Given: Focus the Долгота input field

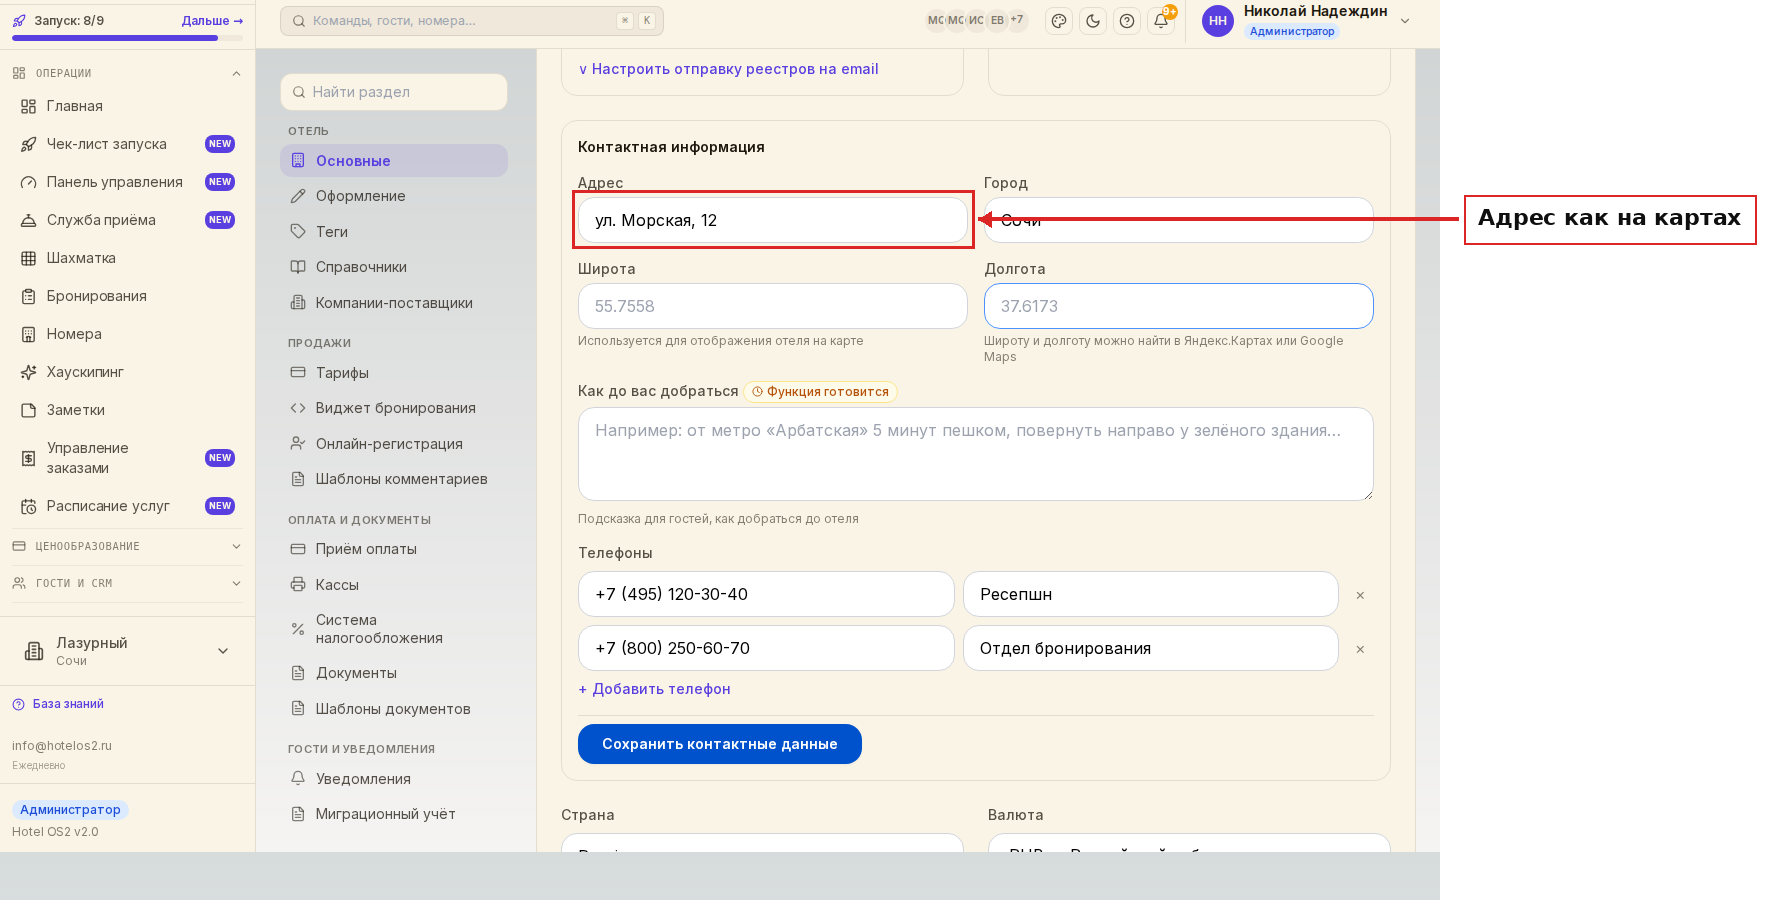Looking at the screenshot, I should [x=1179, y=306].
